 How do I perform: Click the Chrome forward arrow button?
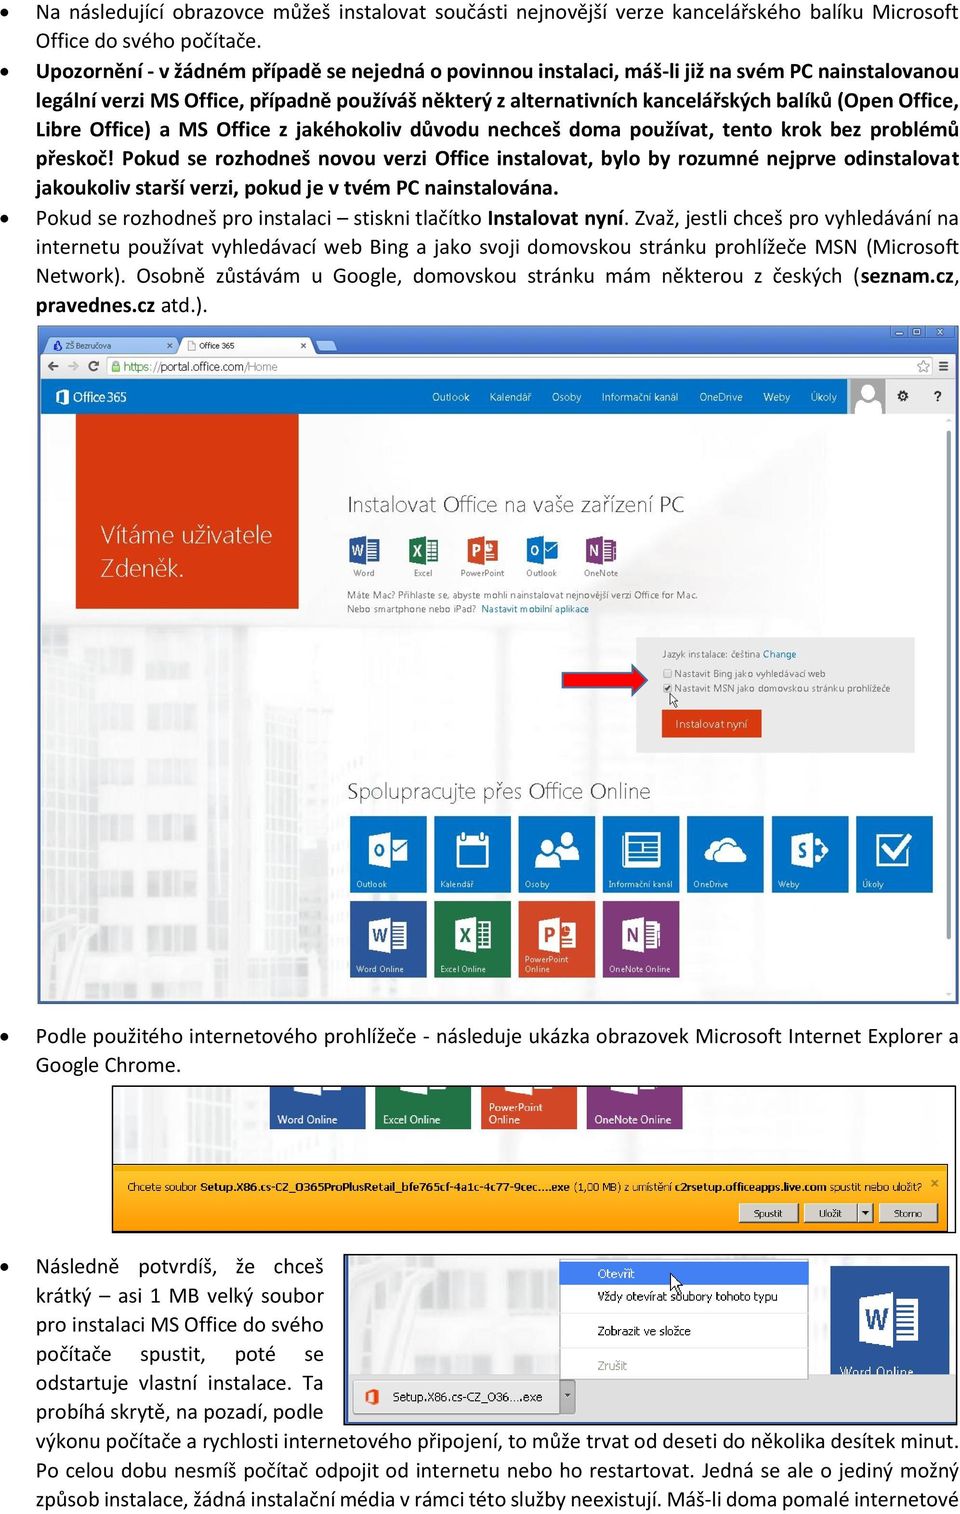(73, 366)
